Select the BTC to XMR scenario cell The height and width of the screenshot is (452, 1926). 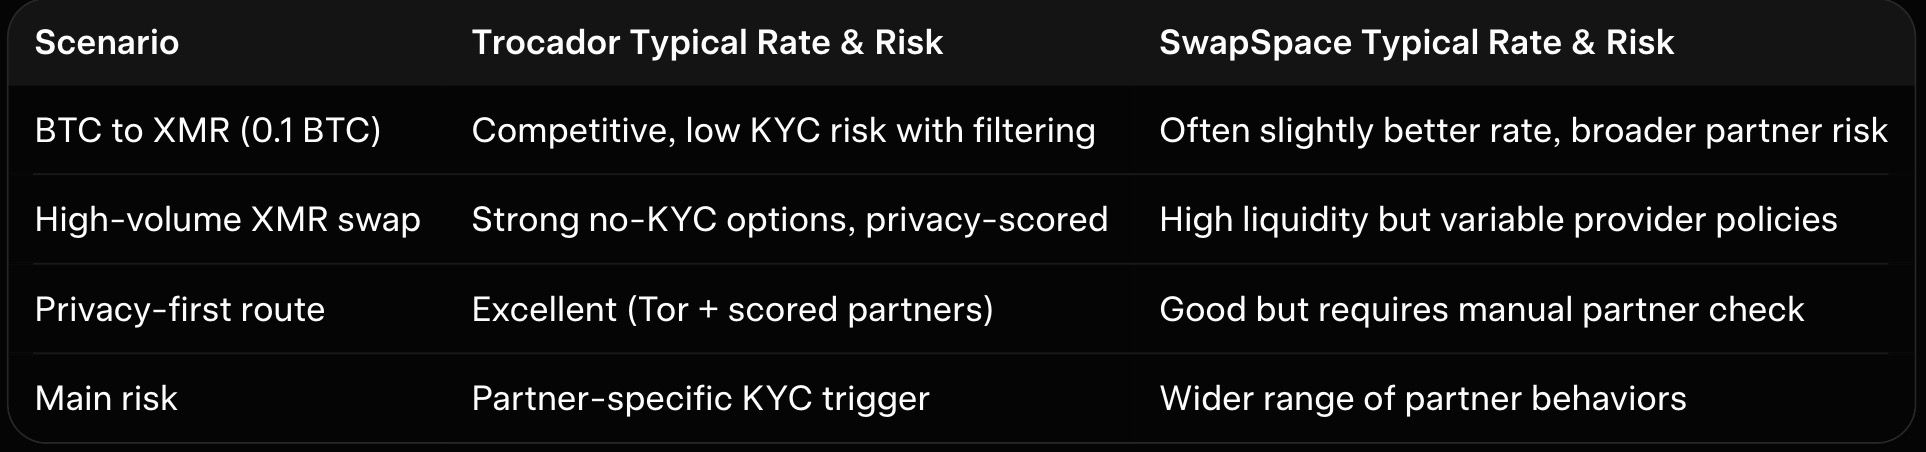(207, 131)
